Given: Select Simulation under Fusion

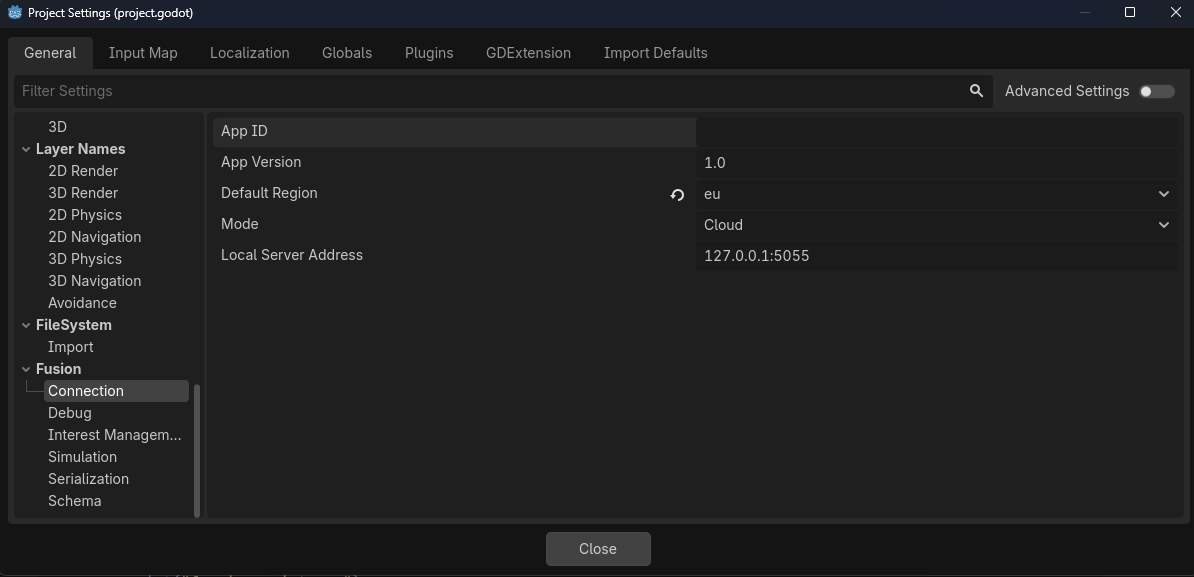Looking at the screenshot, I should tap(82, 457).
